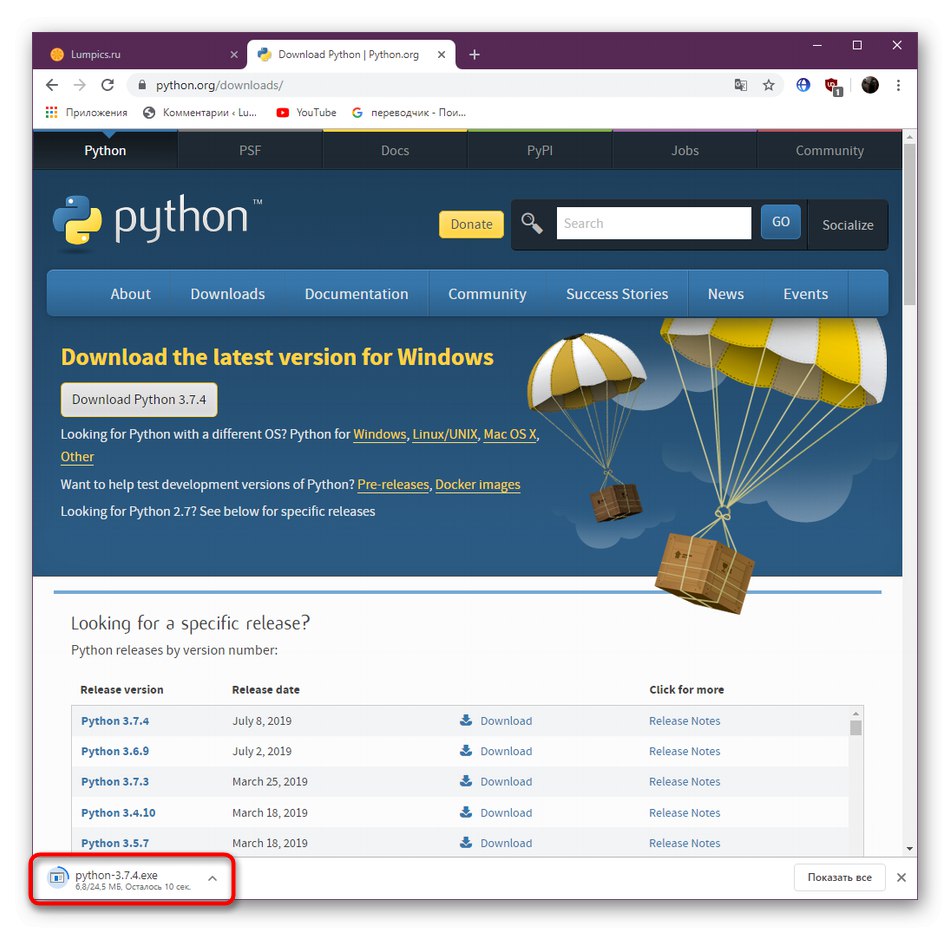The width and height of the screenshot is (950, 932).
Task: Open the Python 3.7.4 release link
Action: [x=115, y=721]
